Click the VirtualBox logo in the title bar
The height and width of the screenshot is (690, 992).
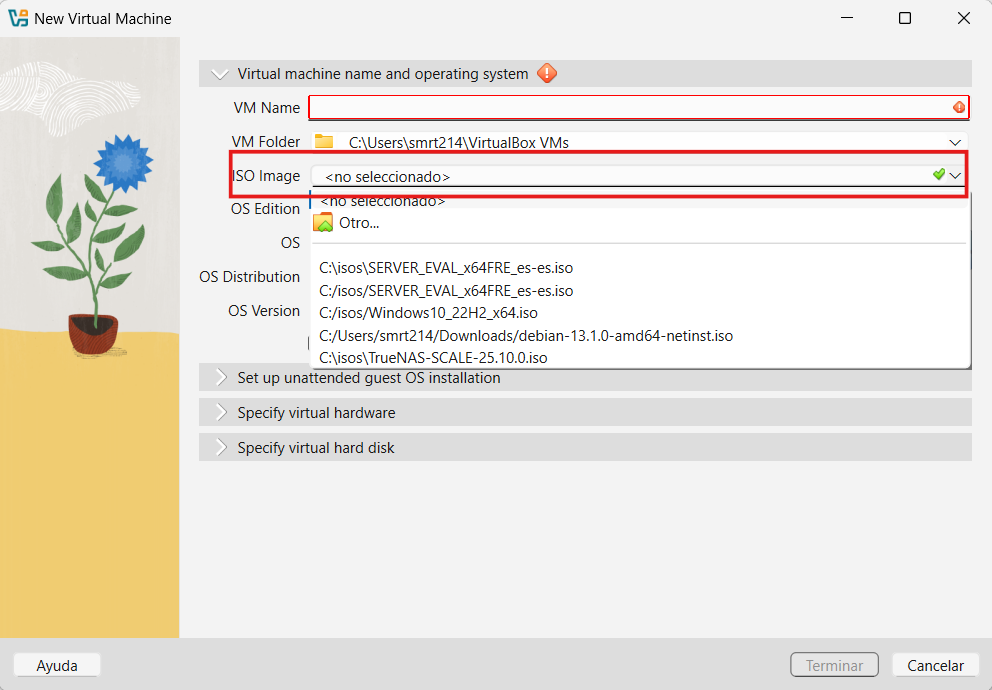pyautogui.click(x=17, y=18)
